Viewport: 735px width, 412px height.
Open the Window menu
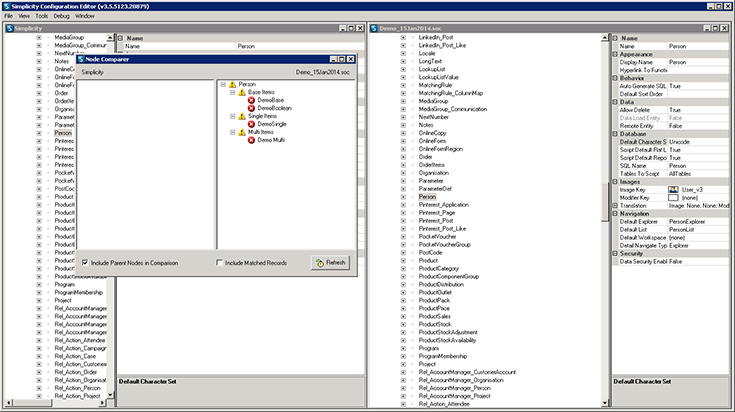tap(85, 16)
